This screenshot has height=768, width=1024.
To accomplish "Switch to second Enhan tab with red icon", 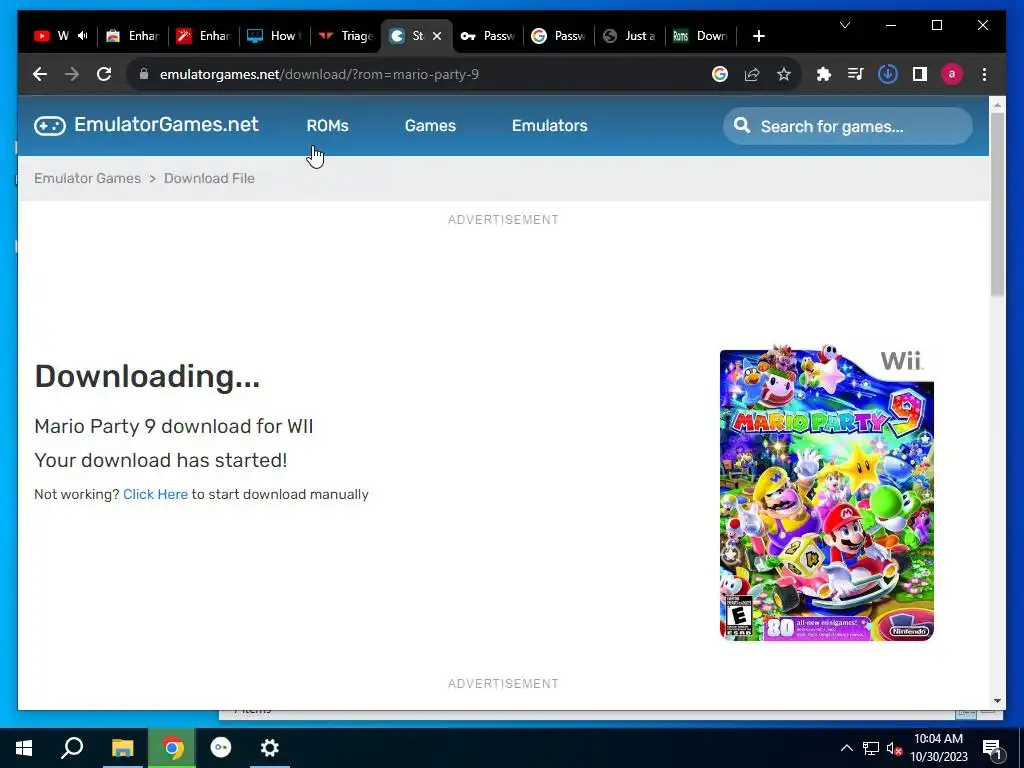I will tap(204, 36).
